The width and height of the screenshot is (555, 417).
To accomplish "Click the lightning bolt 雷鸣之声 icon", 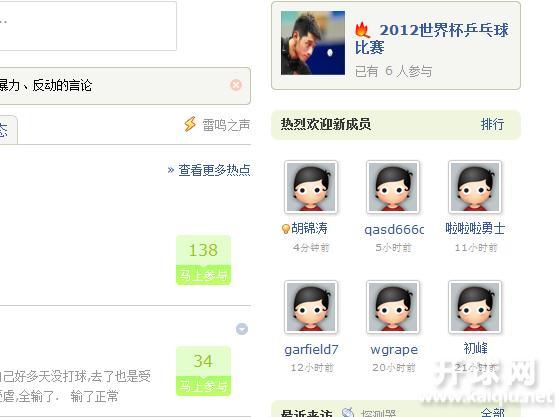I will pyautogui.click(x=190, y=124).
